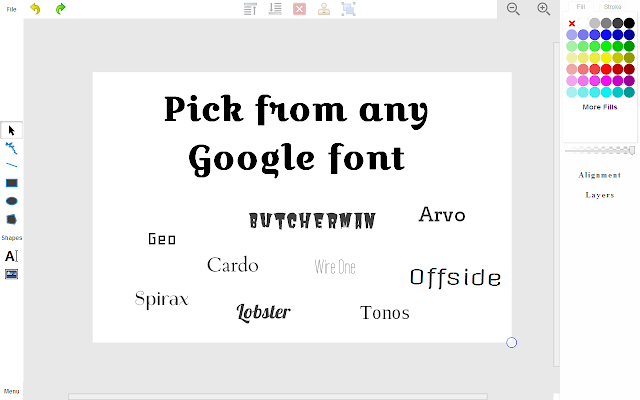Open More Fills options
This screenshot has width=640, height=400.
tap(600, 106)
